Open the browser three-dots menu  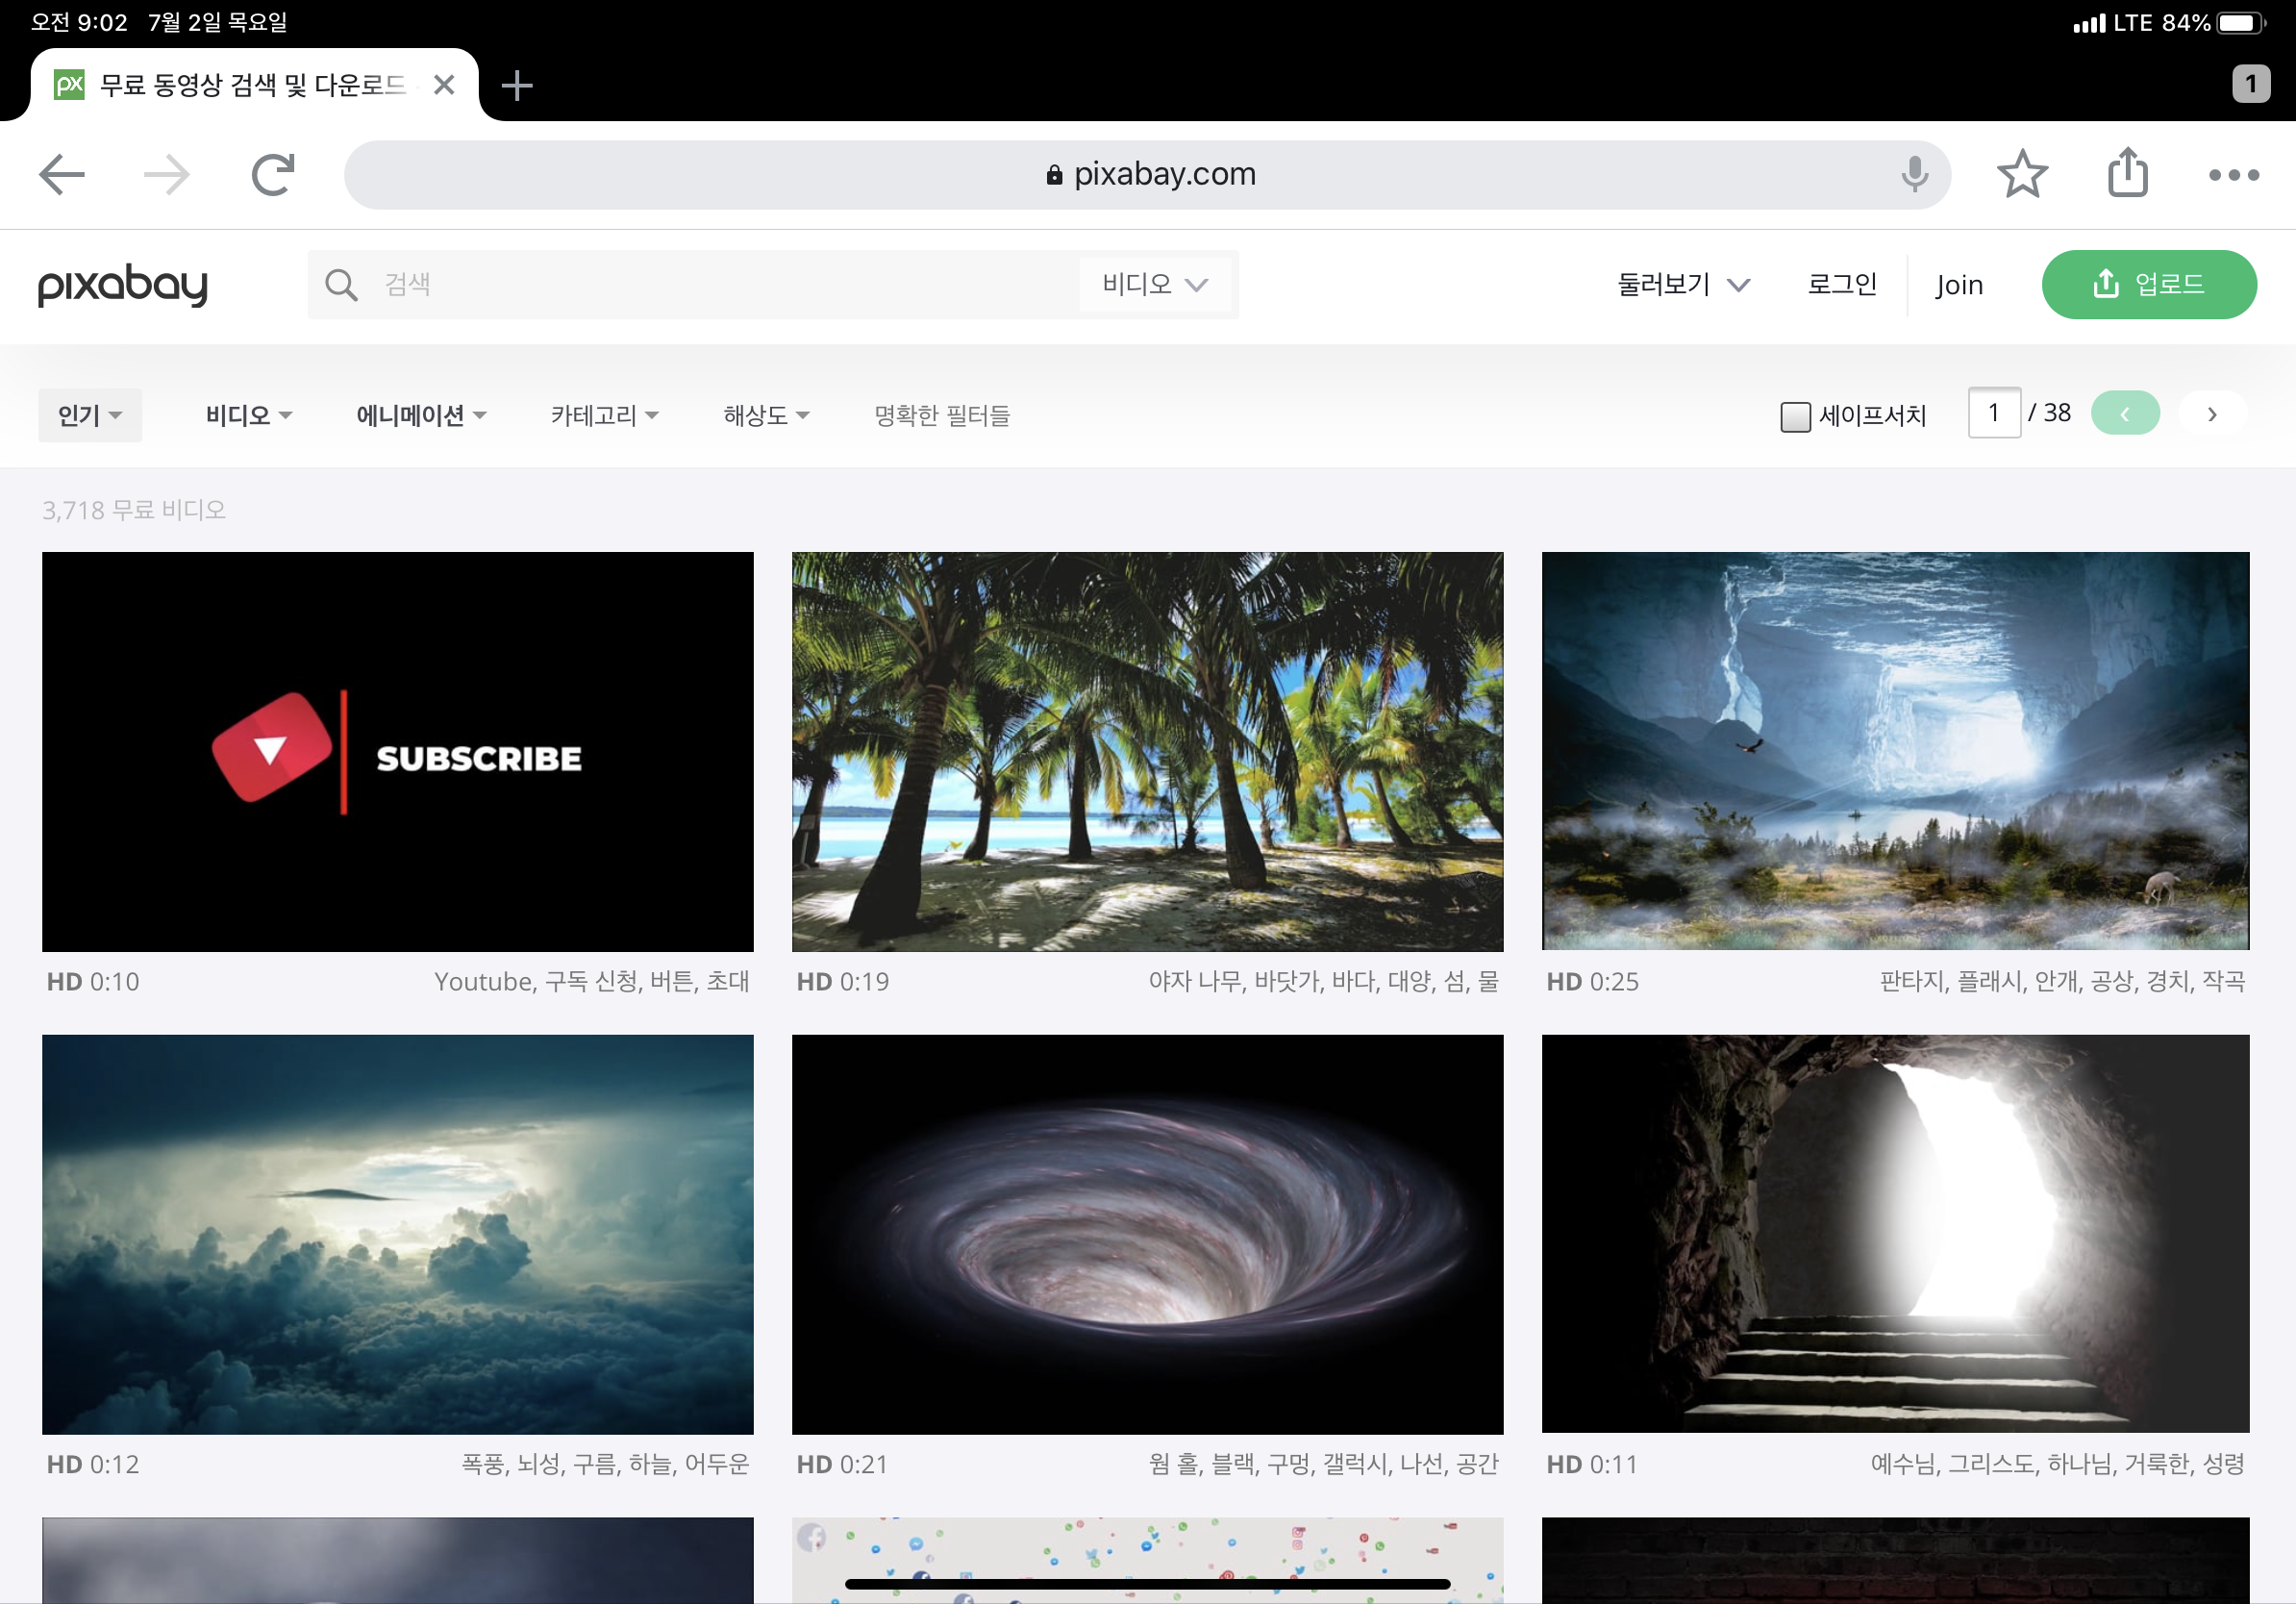(2233, 175)
